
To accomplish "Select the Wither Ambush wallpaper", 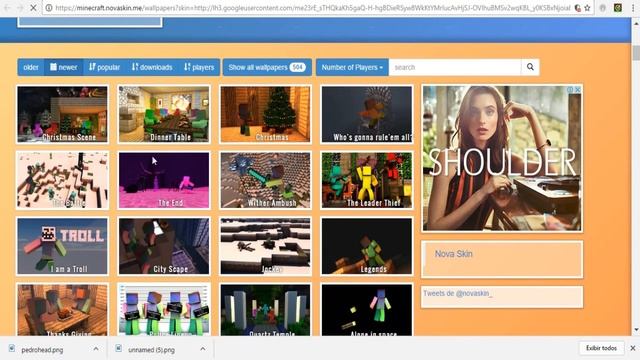I will pyautogui.click(x=265, y=180).
